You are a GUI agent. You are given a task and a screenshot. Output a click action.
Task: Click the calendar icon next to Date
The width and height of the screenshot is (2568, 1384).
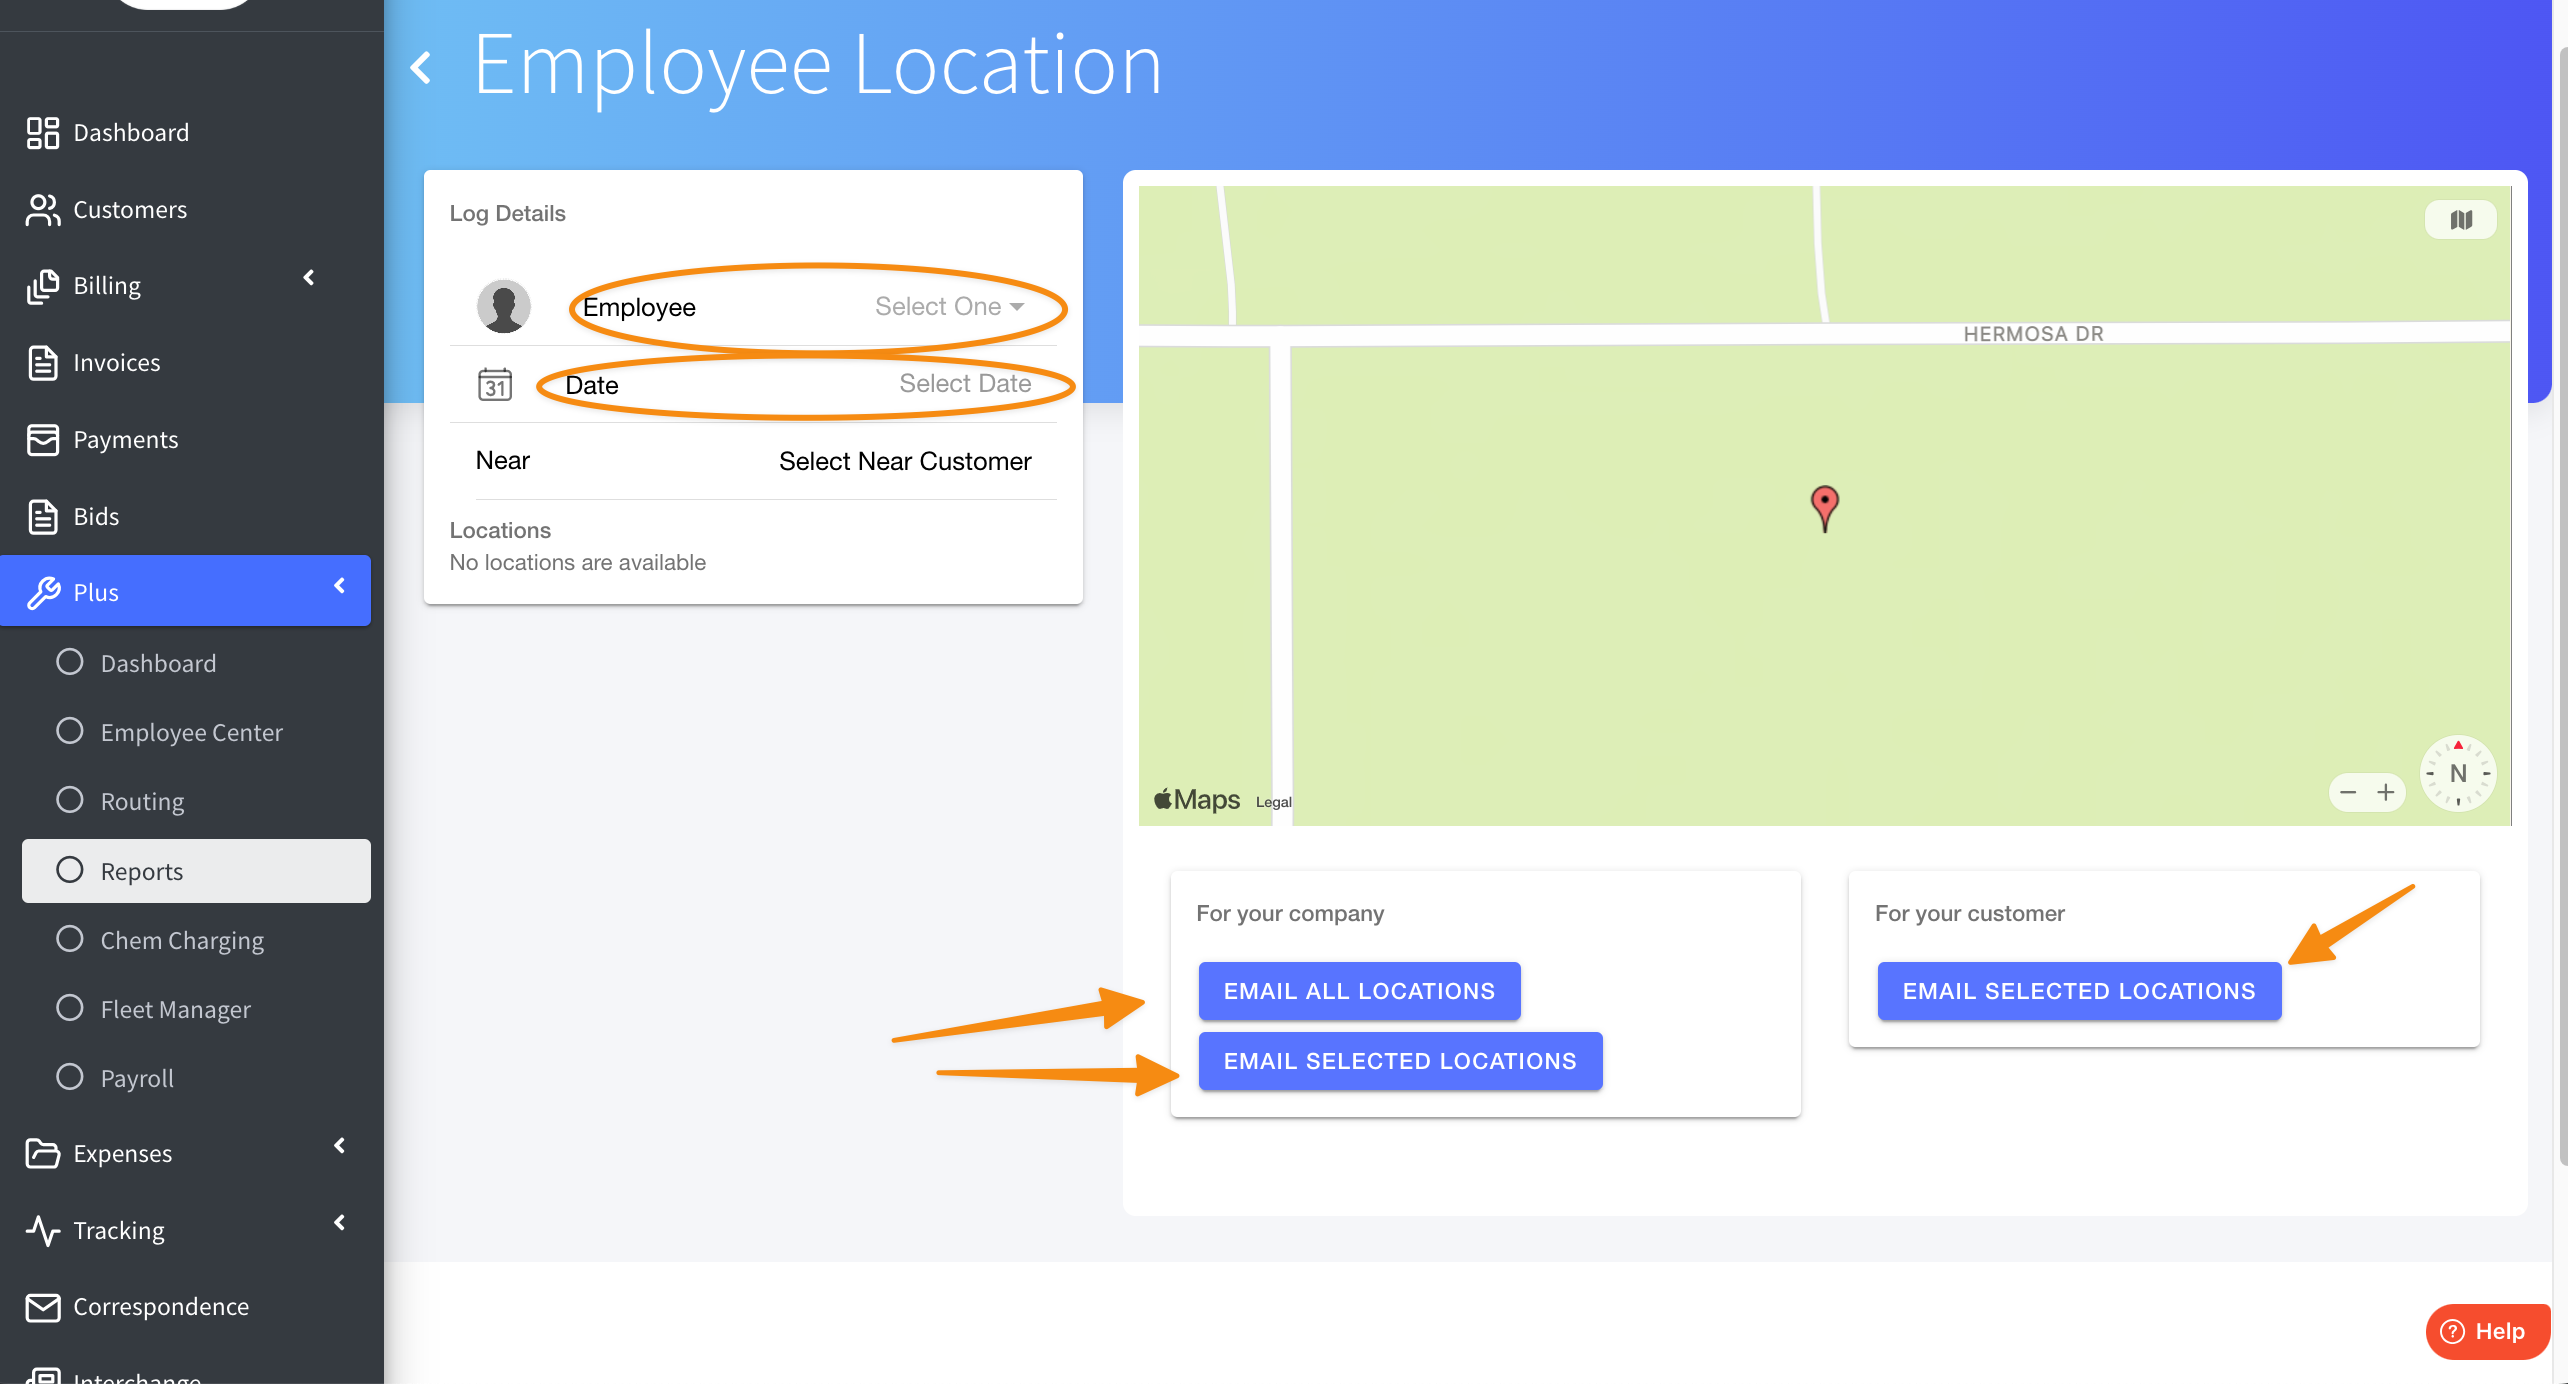tap(494, 384)
